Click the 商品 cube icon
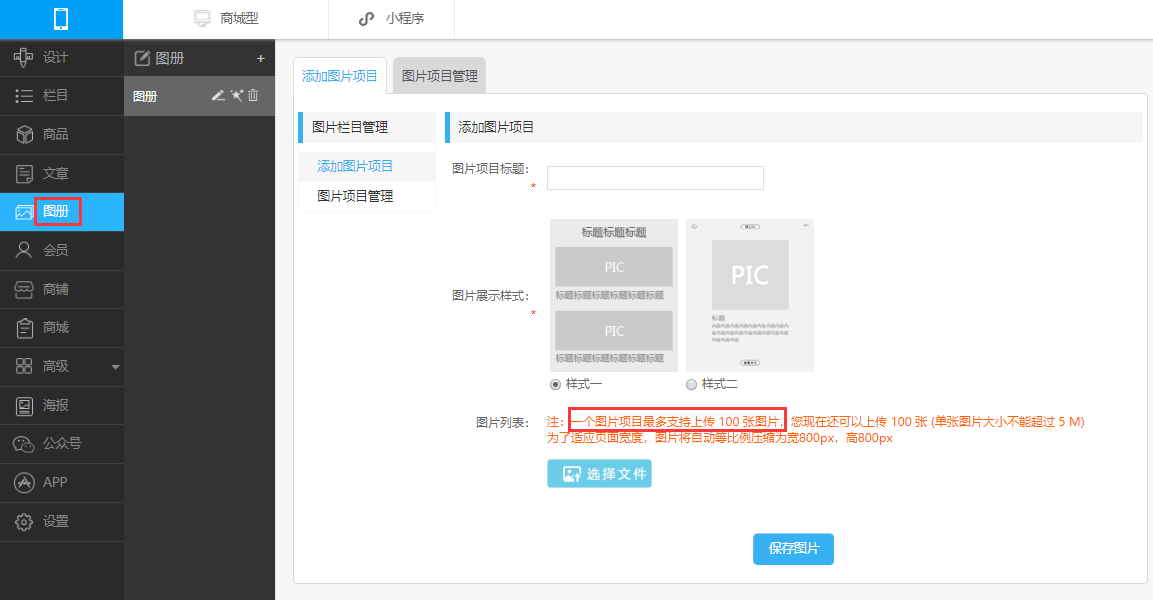 [x=24, y=135]
